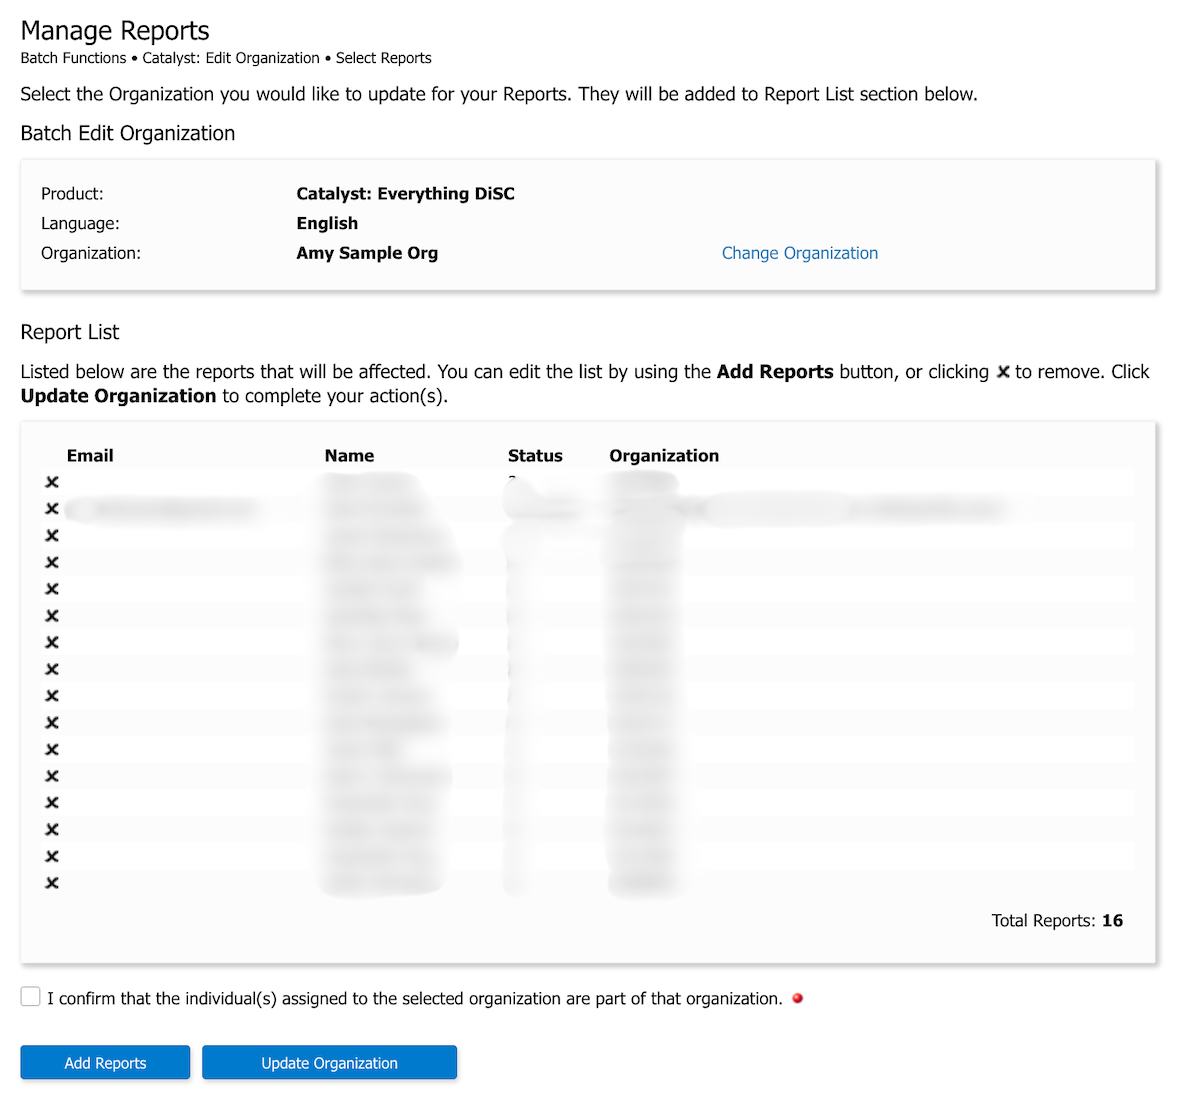Click the Organization column header
1200x1095 pixels.
(x=664, y=456)
